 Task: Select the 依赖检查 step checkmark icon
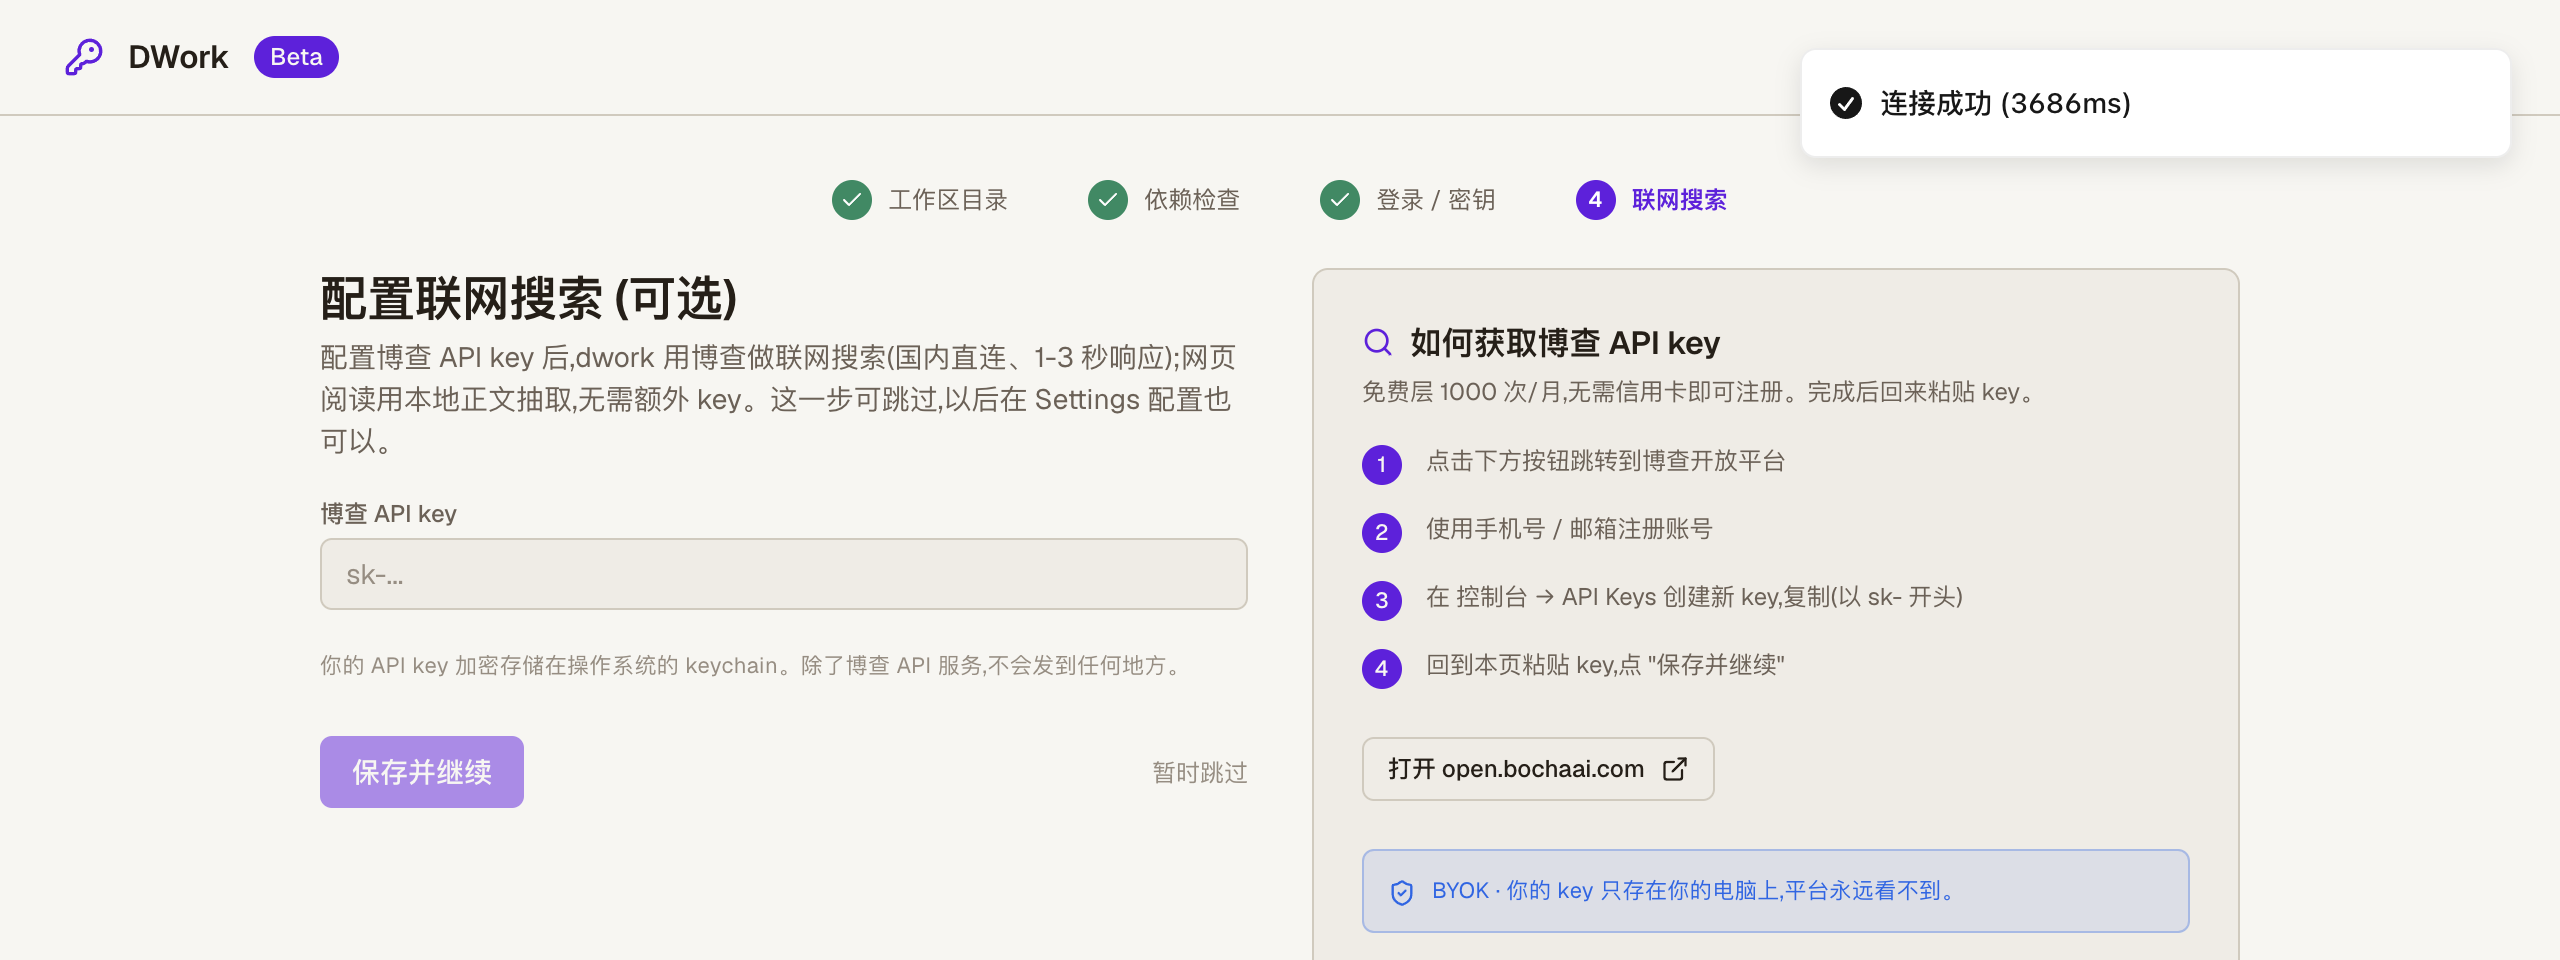(1108, 200)
